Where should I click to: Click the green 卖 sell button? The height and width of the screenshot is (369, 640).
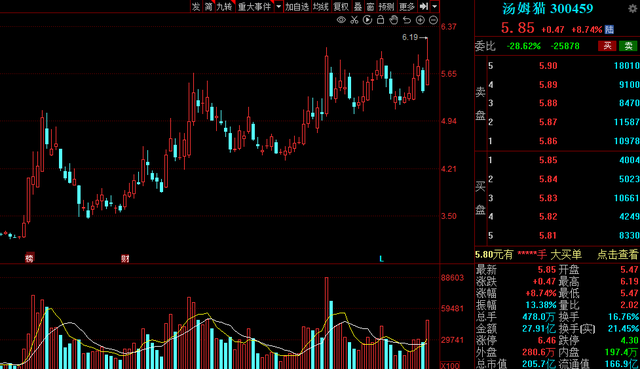coord(628,46)
